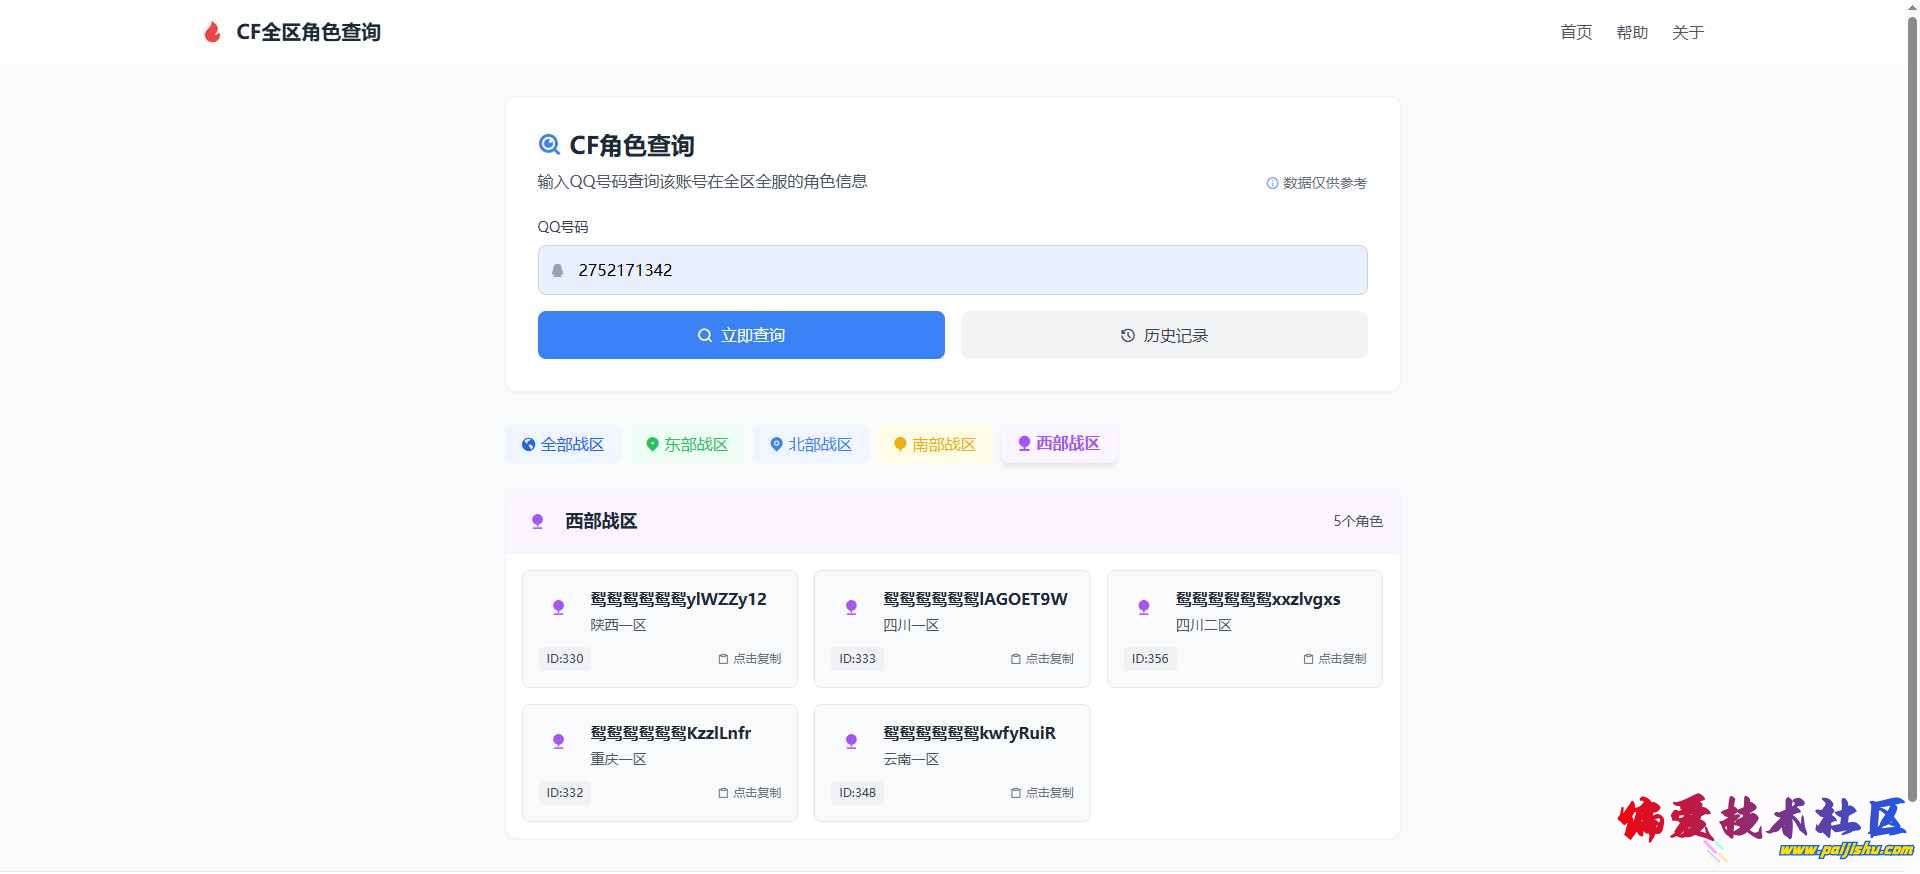Image resolution: width=1920 pixels, height=874 pixels.
Task: Click the copy icon on ID:356 card
Action: pos(1308,659)
